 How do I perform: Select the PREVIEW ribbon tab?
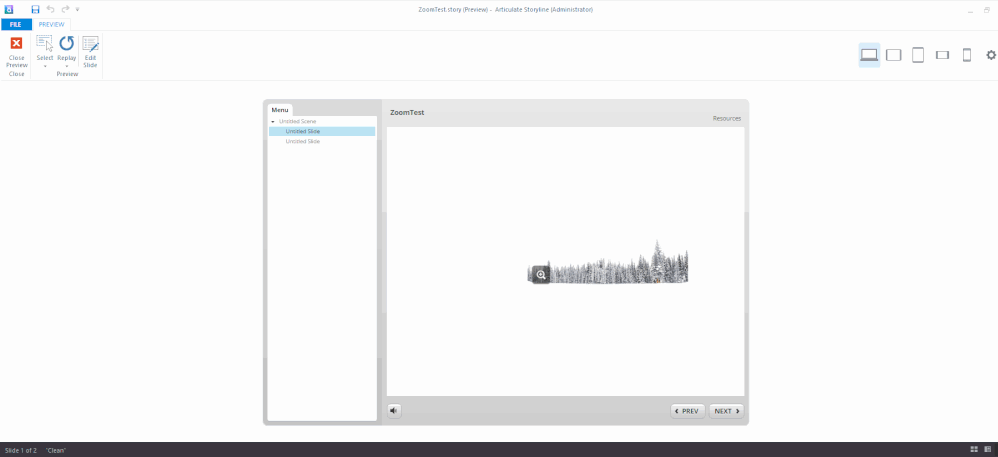(x=52, y=24)
